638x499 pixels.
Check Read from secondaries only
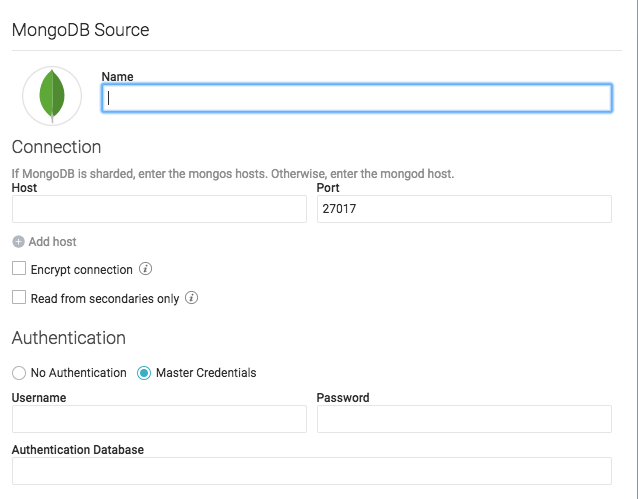coord(19,298)
